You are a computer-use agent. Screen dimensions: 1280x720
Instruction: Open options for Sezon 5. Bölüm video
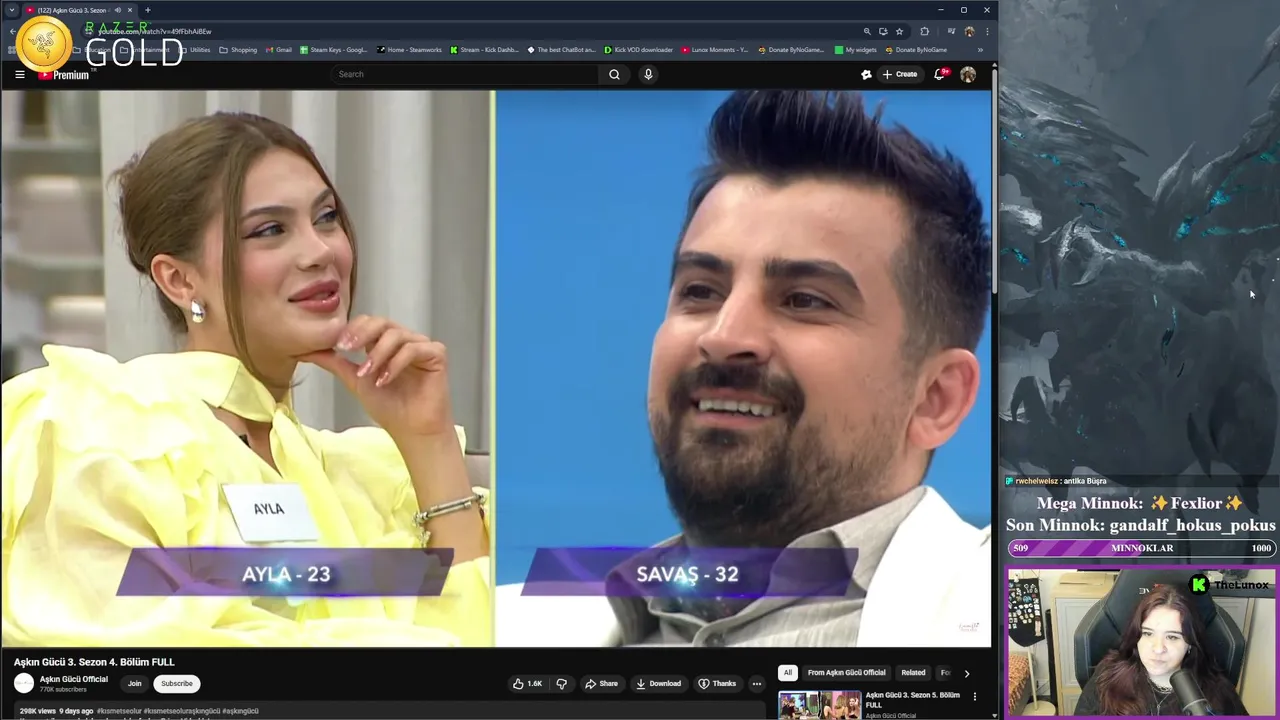tap(975, 696)
